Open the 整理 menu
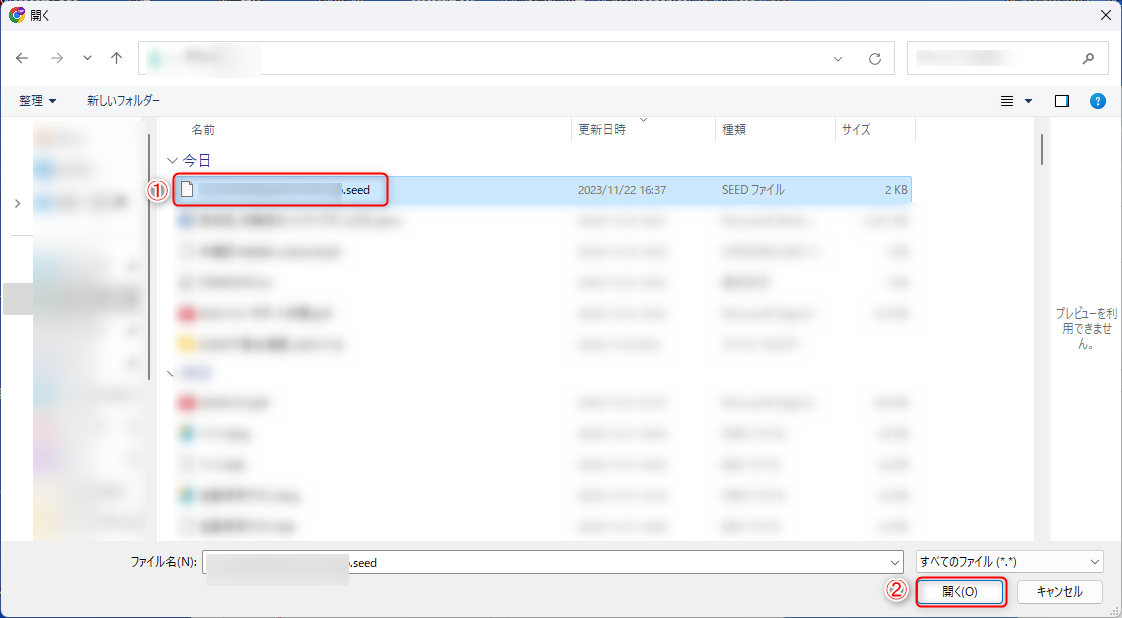 (x=38, y=101)
